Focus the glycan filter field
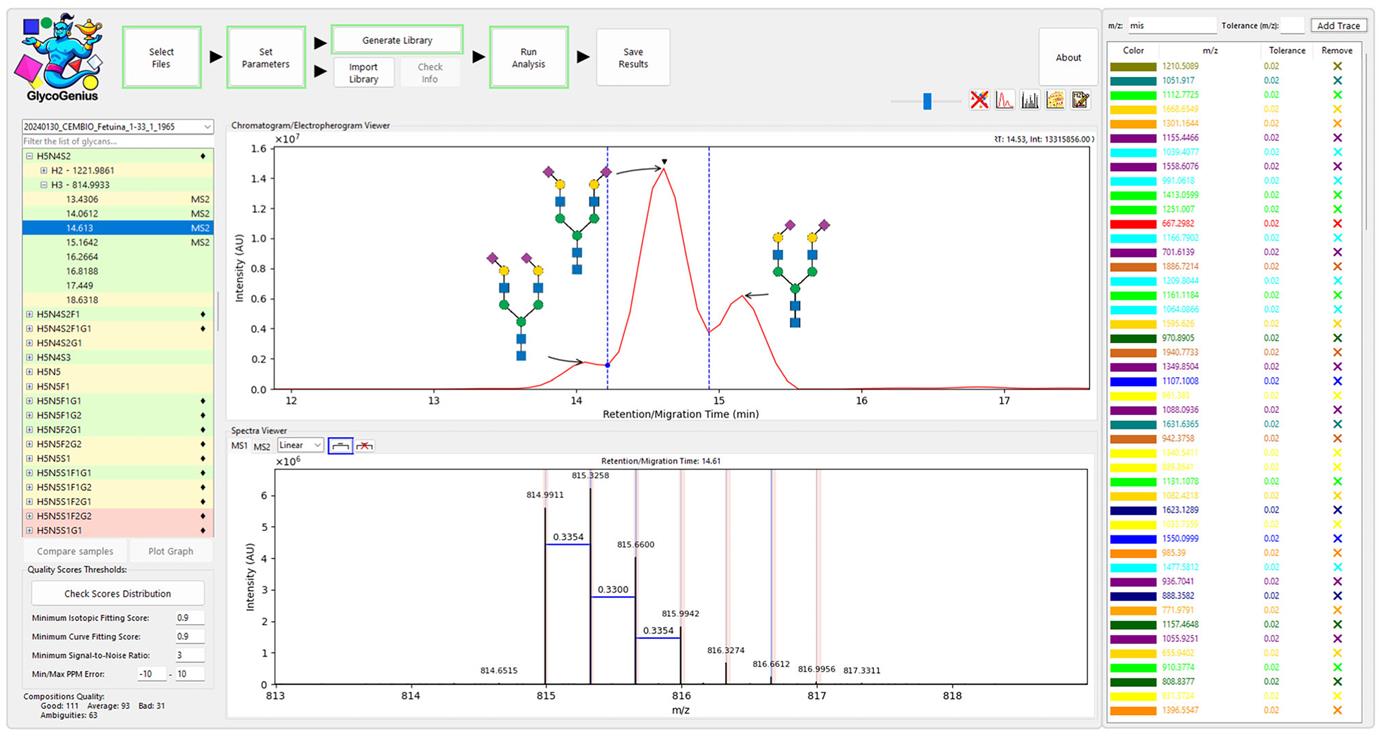The image size is (1383, 739). [118, 141]
